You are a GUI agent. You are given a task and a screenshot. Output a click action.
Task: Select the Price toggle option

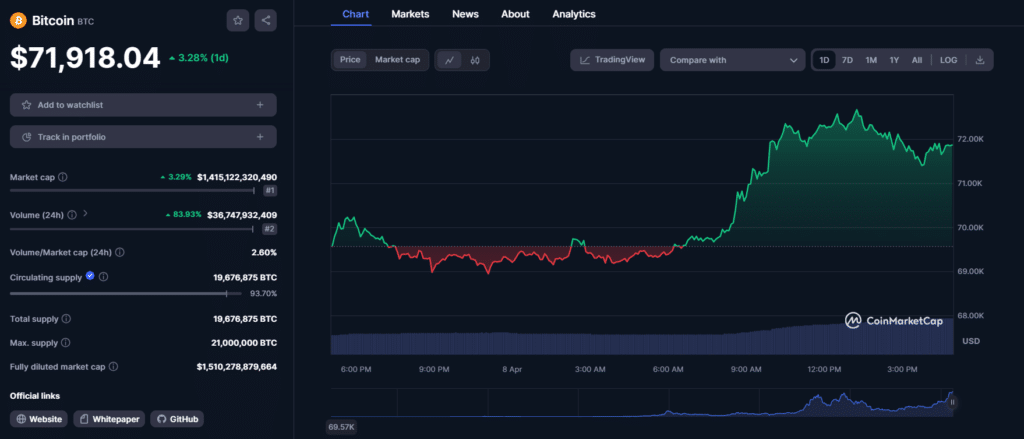coord(350,60)
